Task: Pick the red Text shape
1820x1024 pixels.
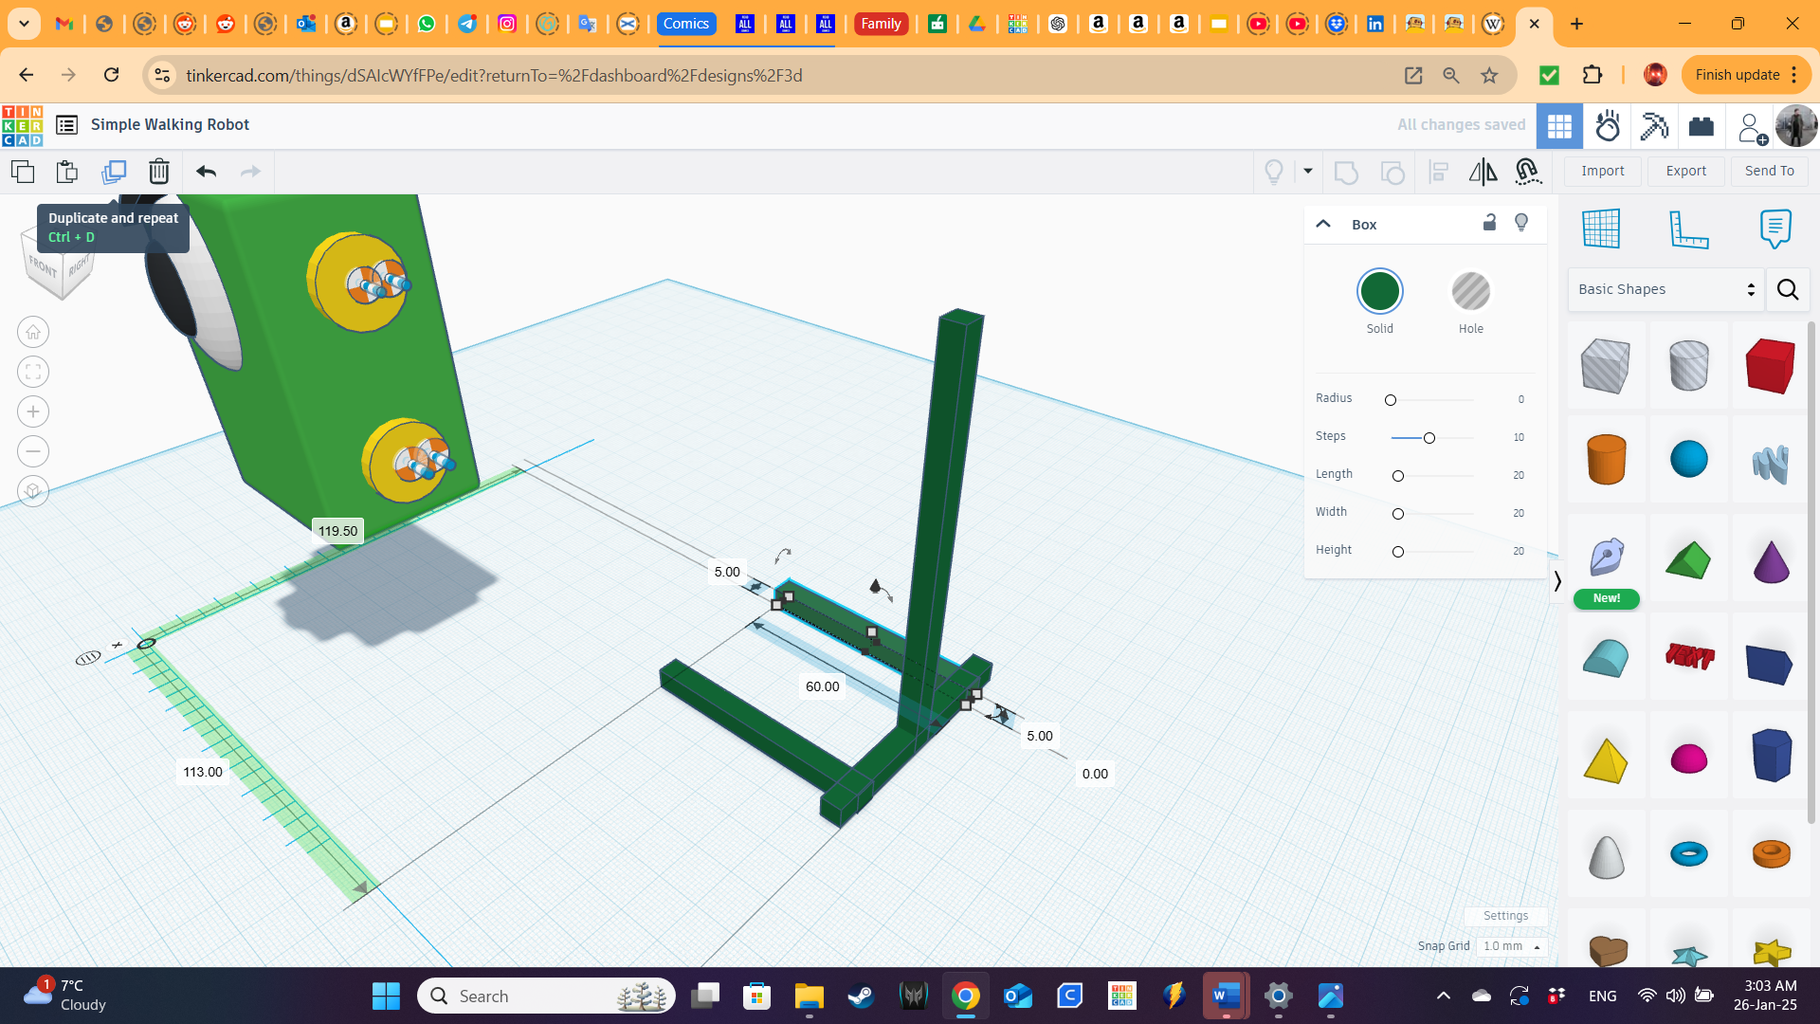Action: click(1689, 656)
